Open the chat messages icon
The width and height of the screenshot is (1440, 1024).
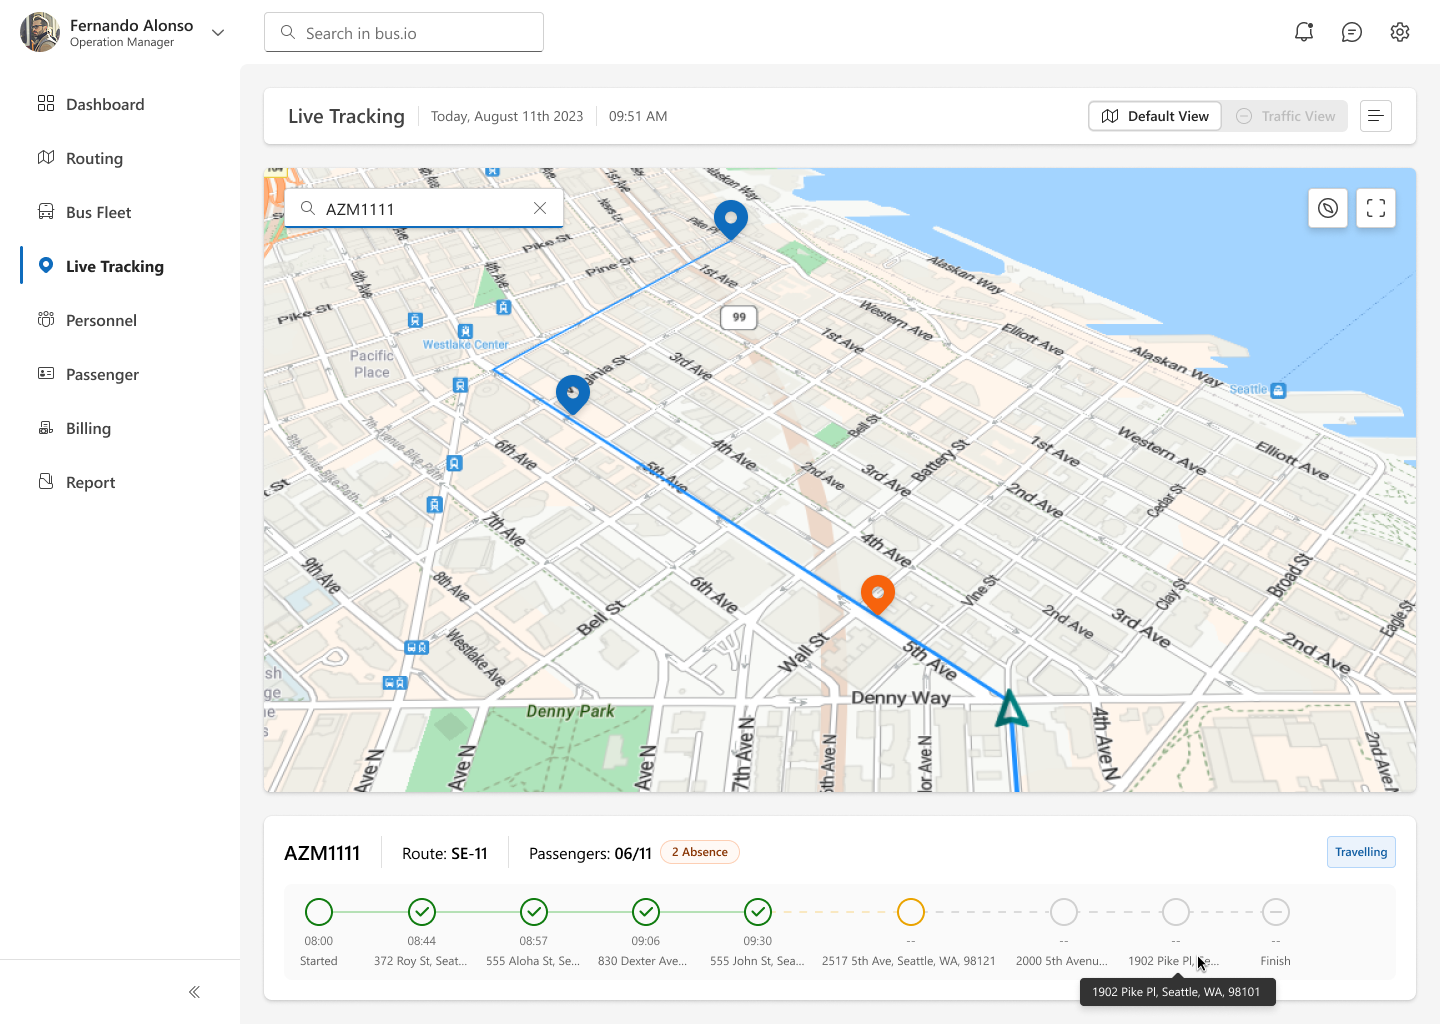point(1351,32)
